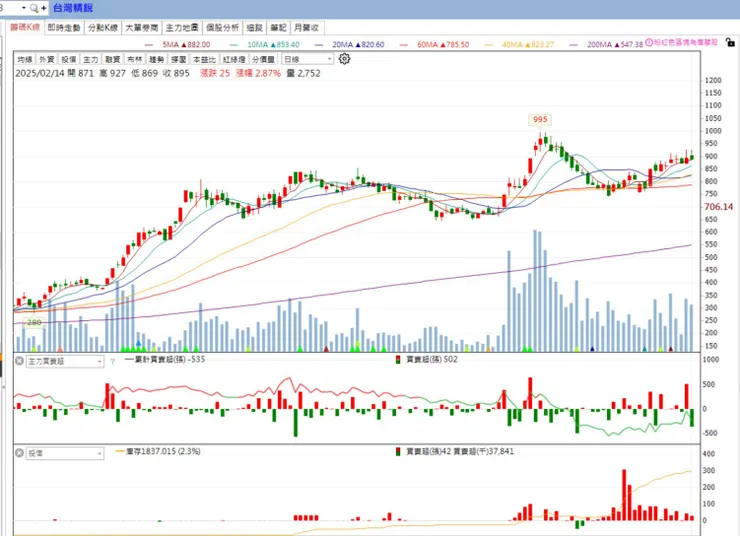The height and width of the screenshot is (536, 740).
Task: Open the 組股 tab next to 個股分析
Action: coord(255,28)
